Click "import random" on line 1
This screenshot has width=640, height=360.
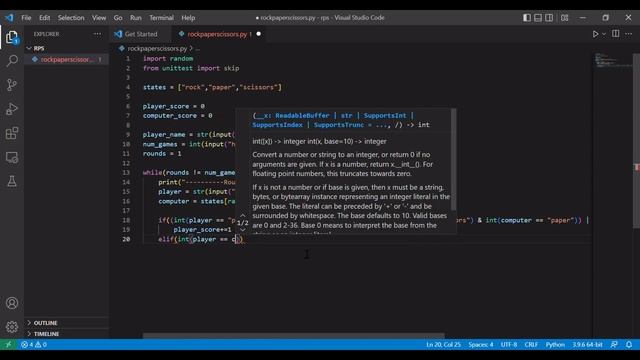click(x=168, y=59)
